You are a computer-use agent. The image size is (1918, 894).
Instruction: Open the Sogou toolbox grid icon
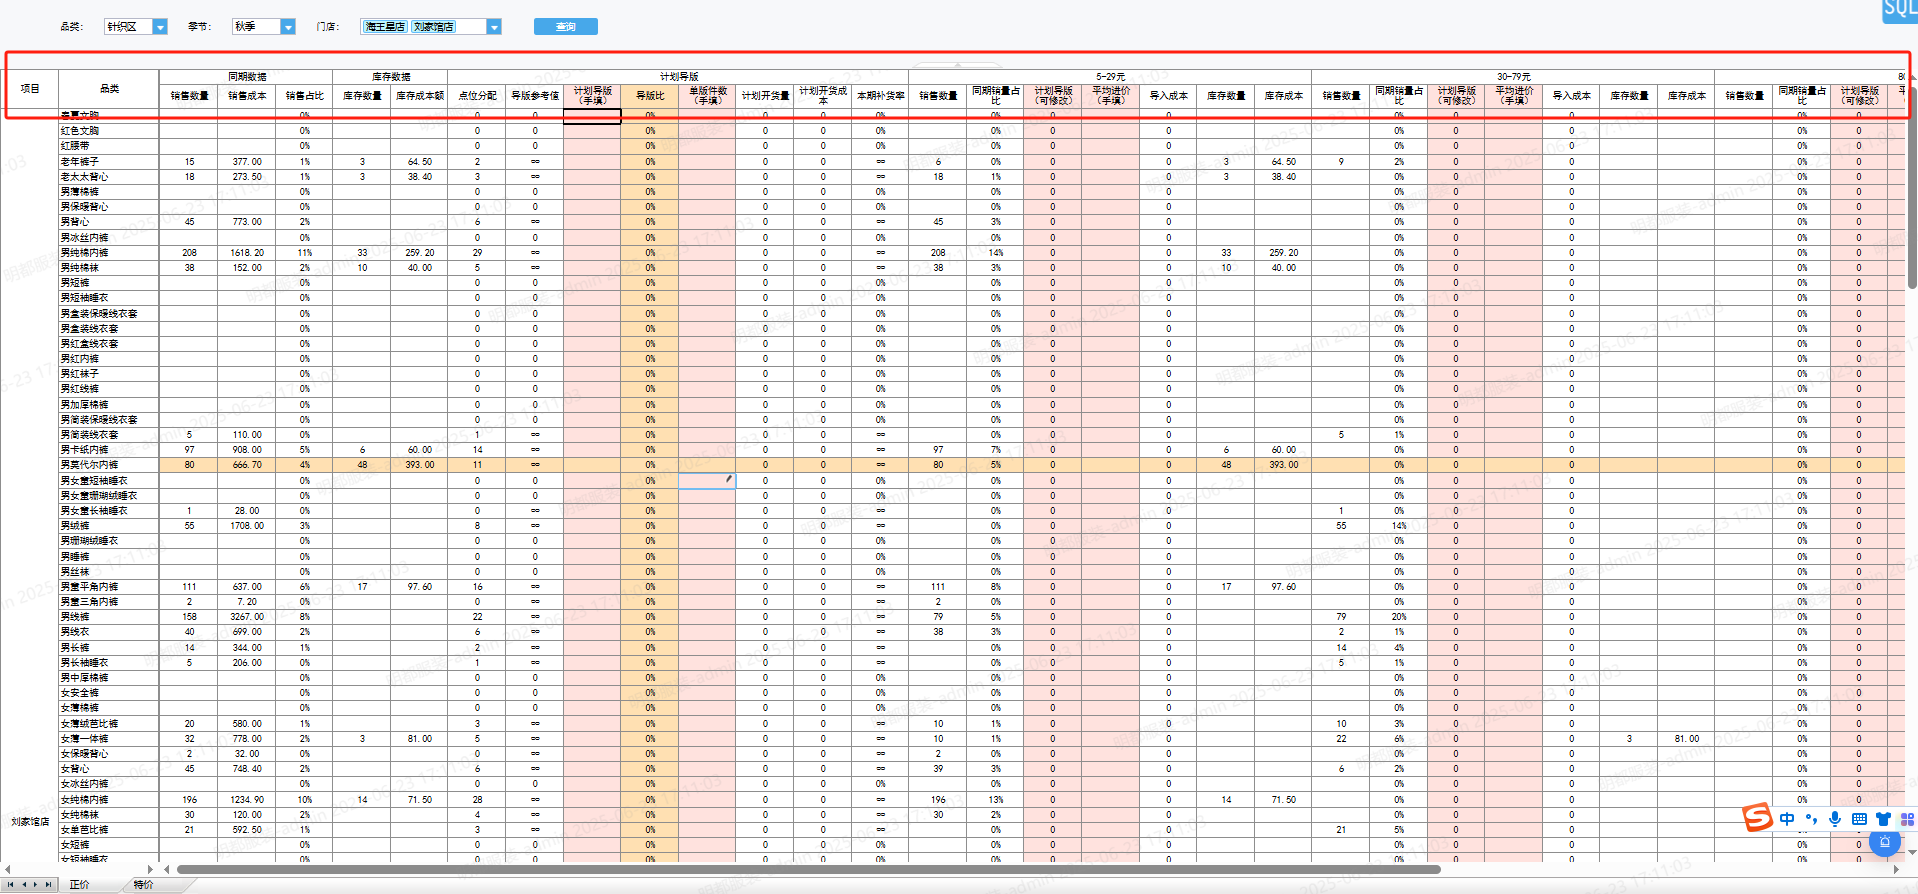(1907, 819)
